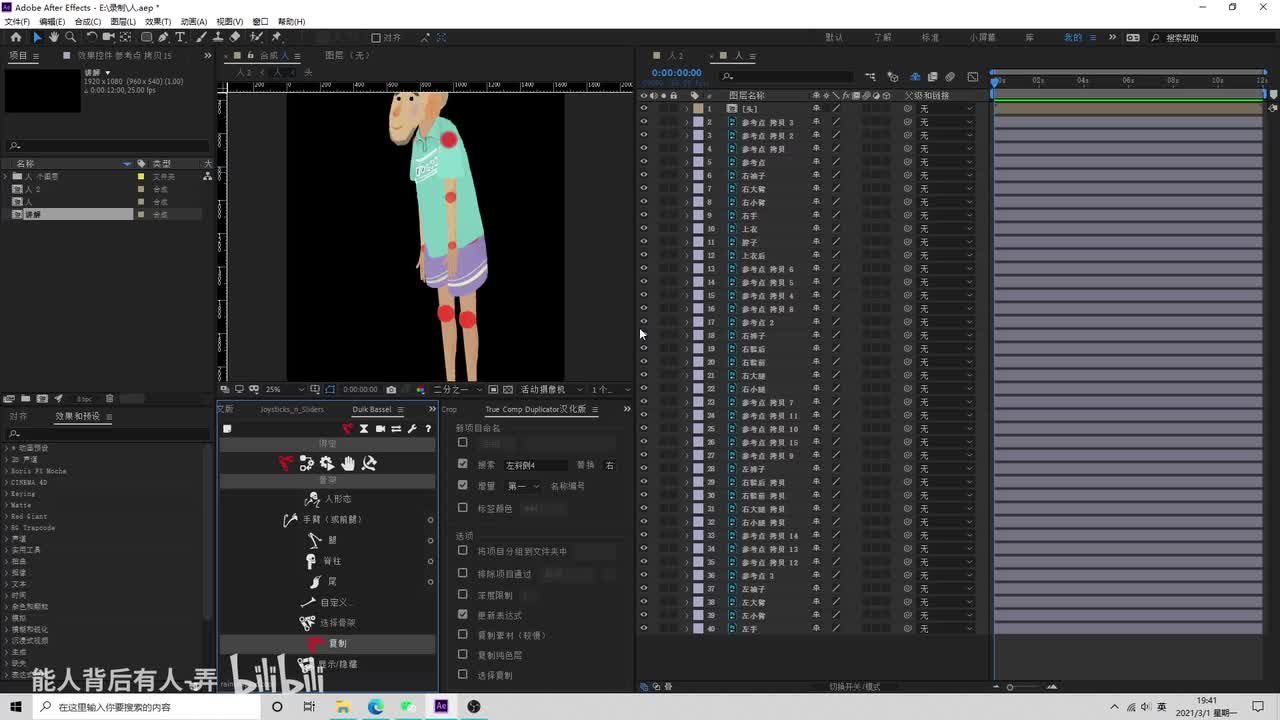Select the Zoom magnifier tool

70,37
